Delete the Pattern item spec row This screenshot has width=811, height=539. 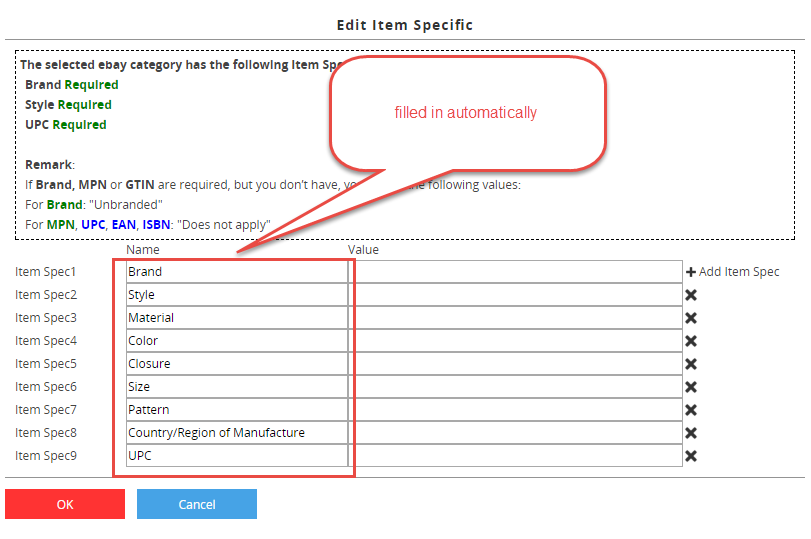[690, 410]
